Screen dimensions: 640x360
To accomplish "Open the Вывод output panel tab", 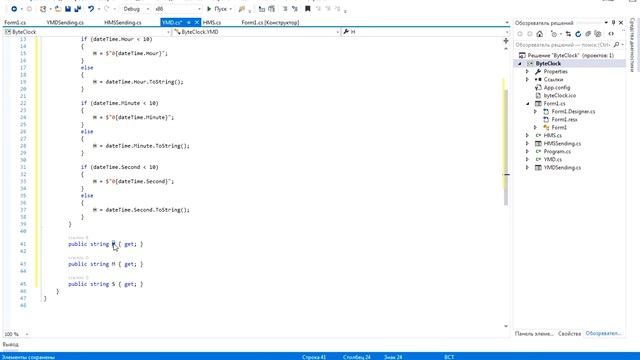I will (x=10, y=344).
